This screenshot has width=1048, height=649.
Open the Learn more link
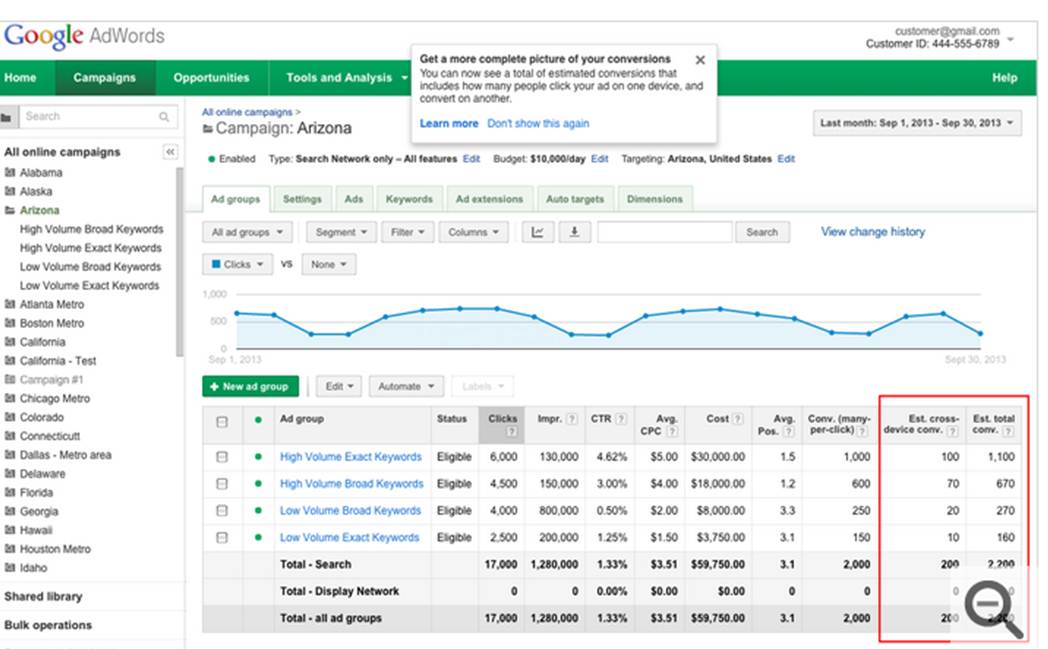pos(448,124)
